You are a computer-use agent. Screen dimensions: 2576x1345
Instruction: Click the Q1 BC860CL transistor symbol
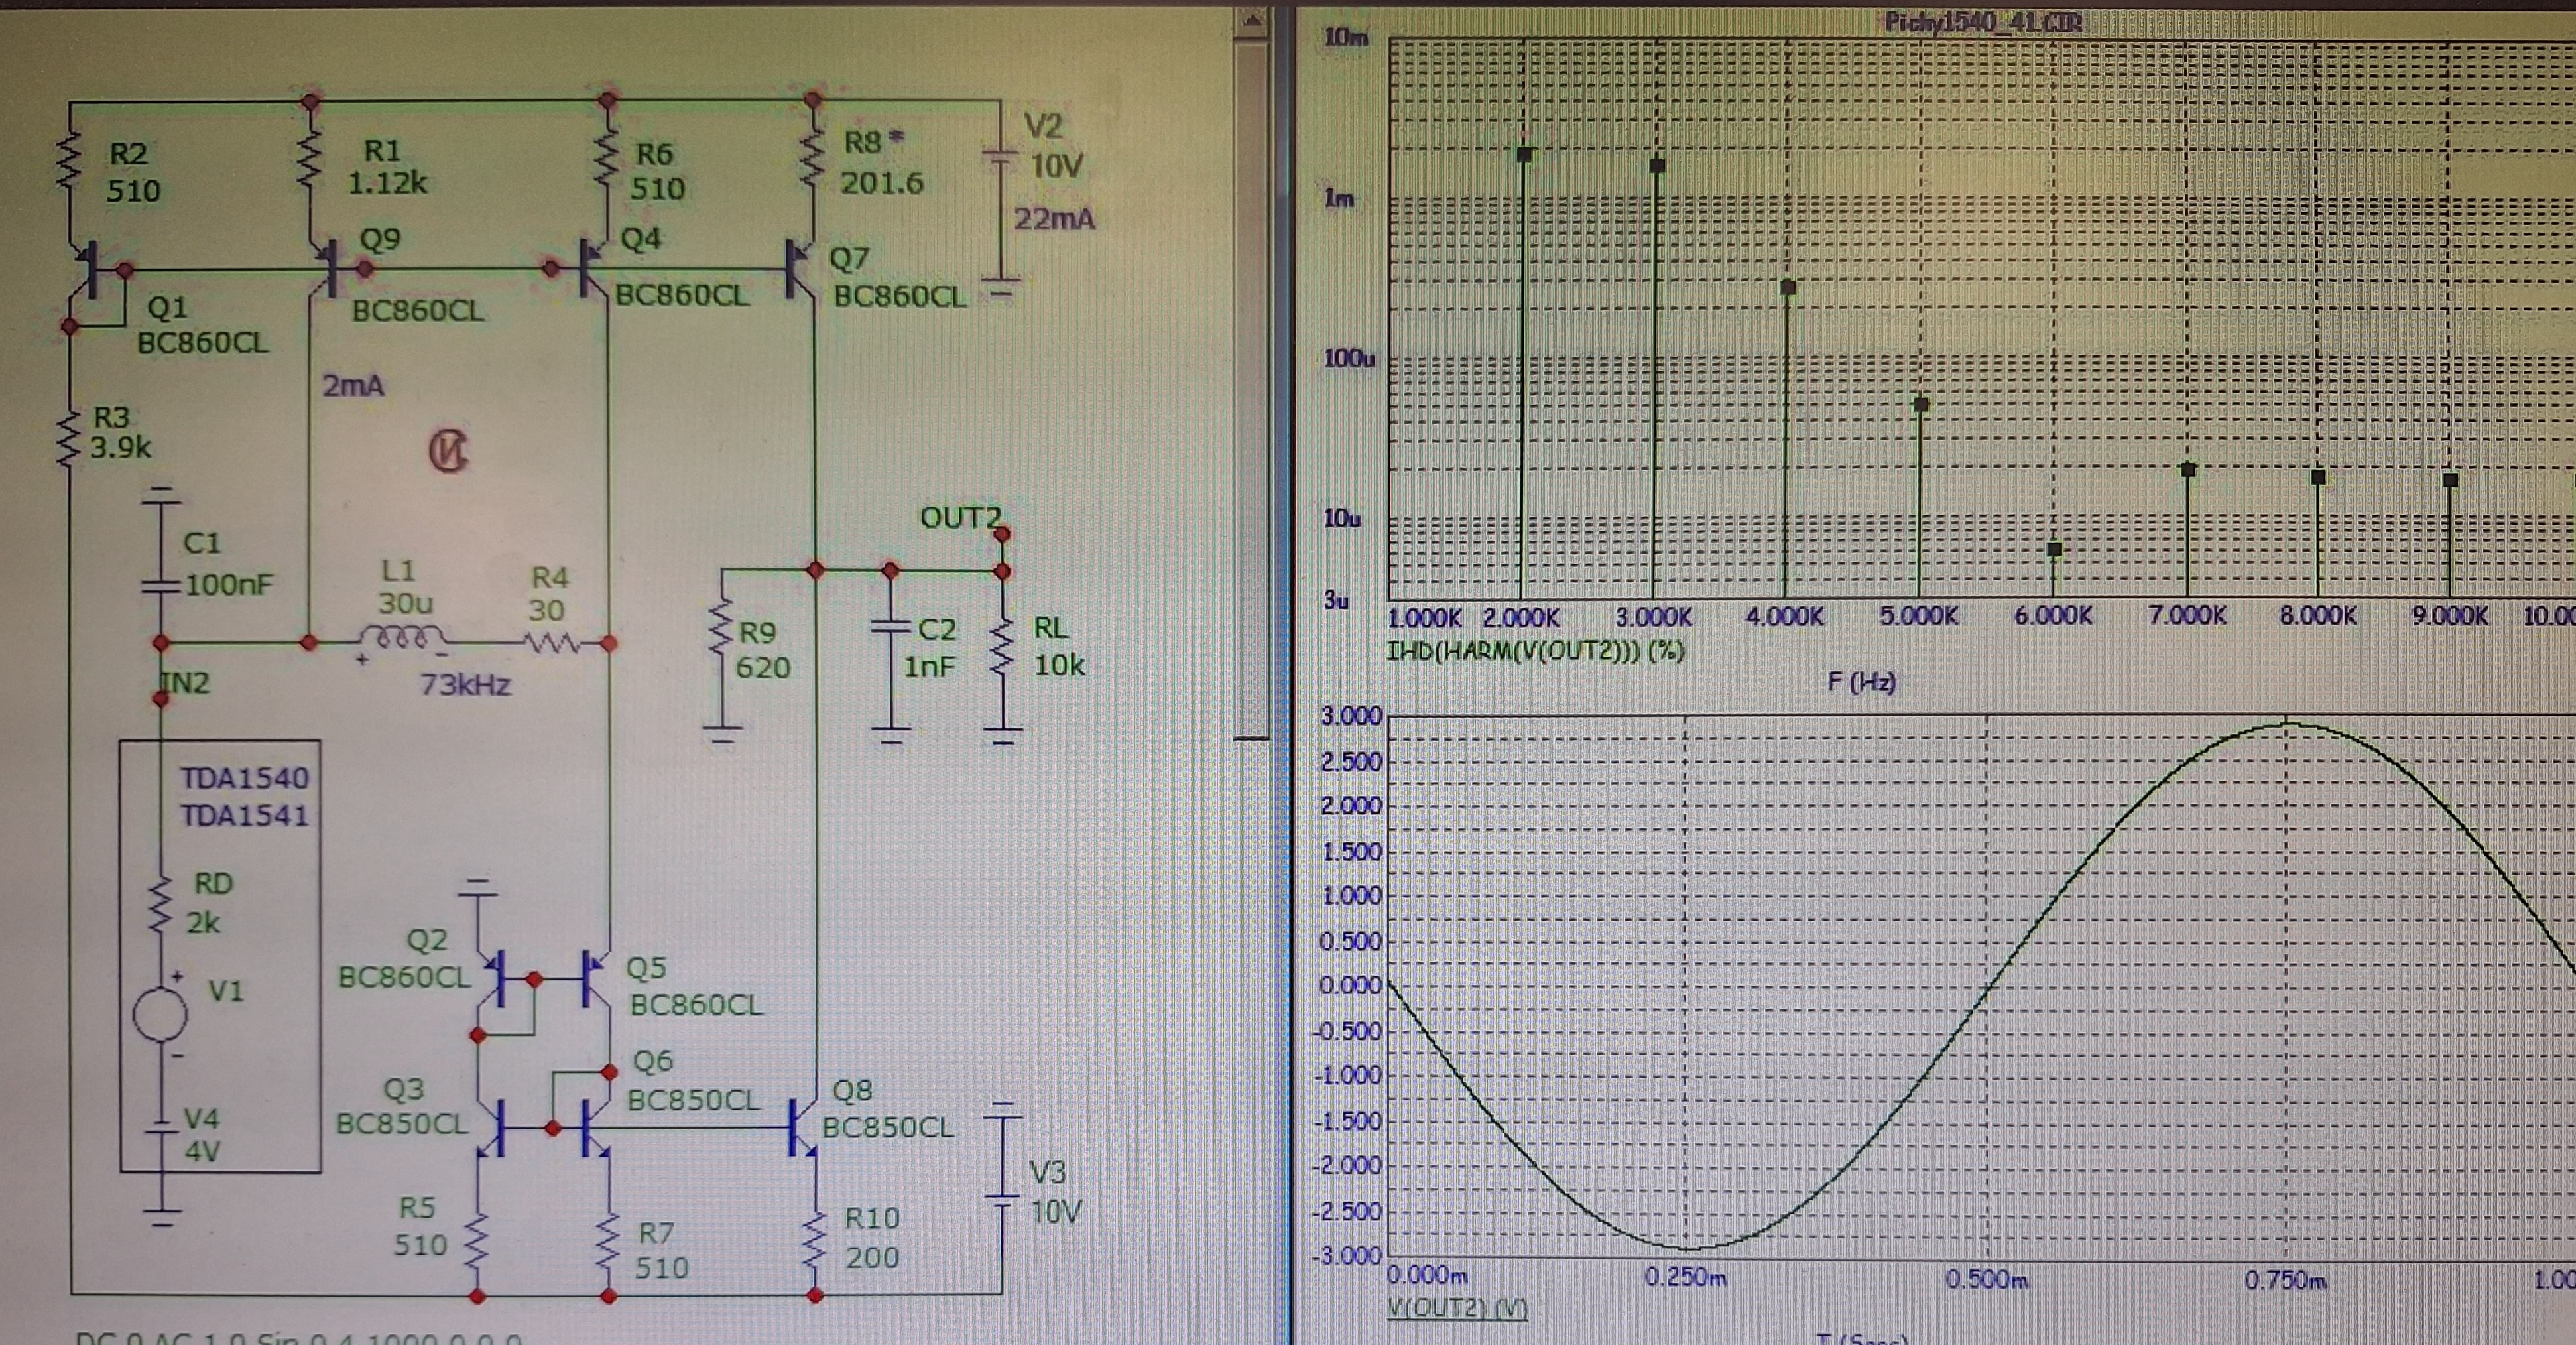(x=92, y=270)
